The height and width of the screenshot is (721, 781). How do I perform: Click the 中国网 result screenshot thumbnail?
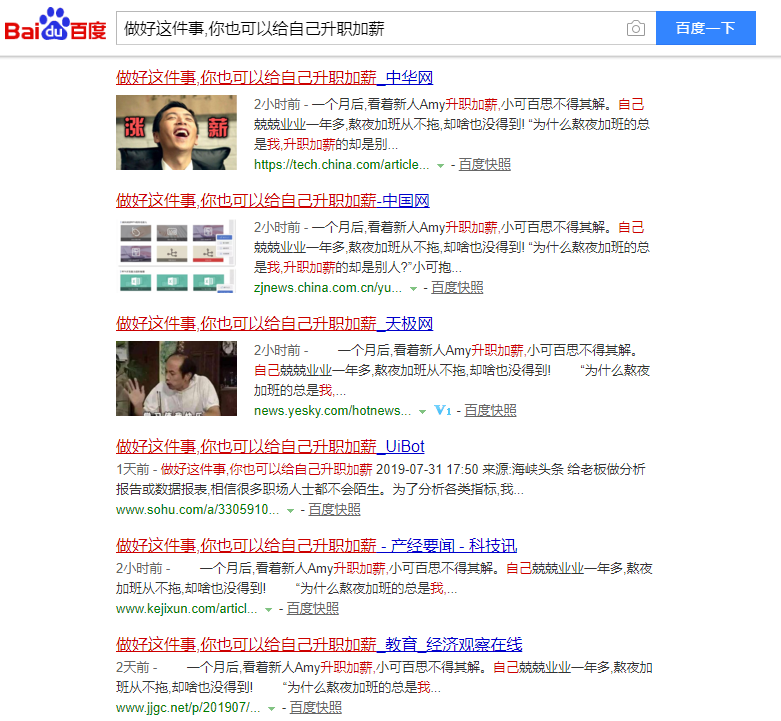click(x=176, y=255)
